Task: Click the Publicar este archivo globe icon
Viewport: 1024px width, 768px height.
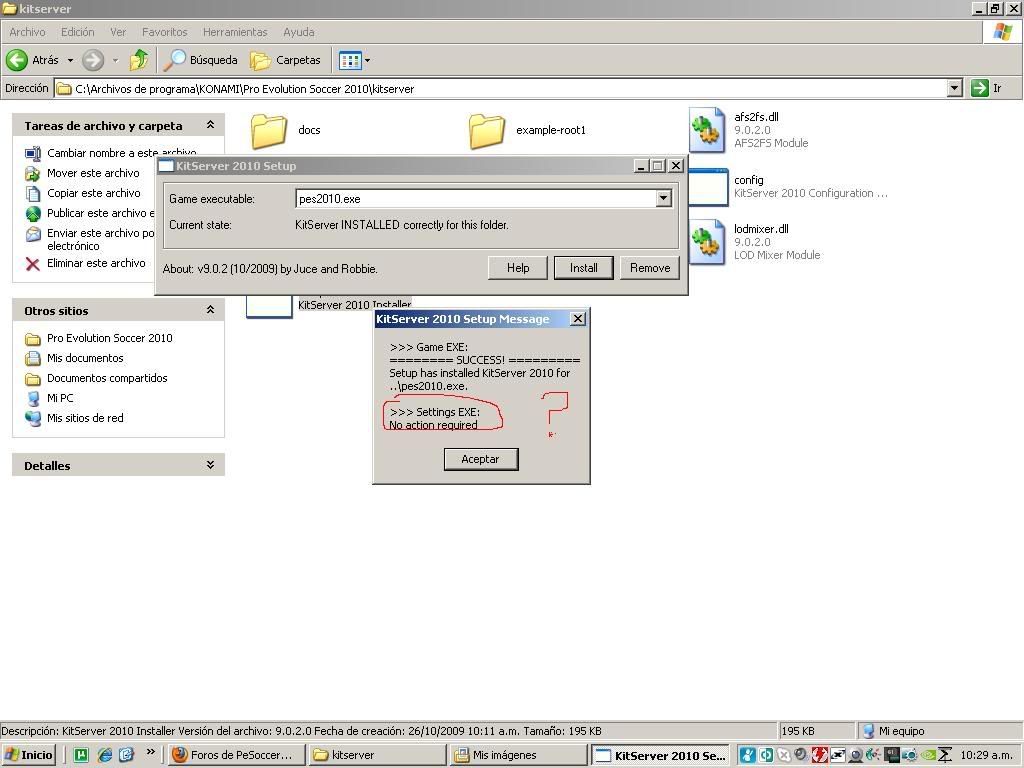Action: coord(33,214)
